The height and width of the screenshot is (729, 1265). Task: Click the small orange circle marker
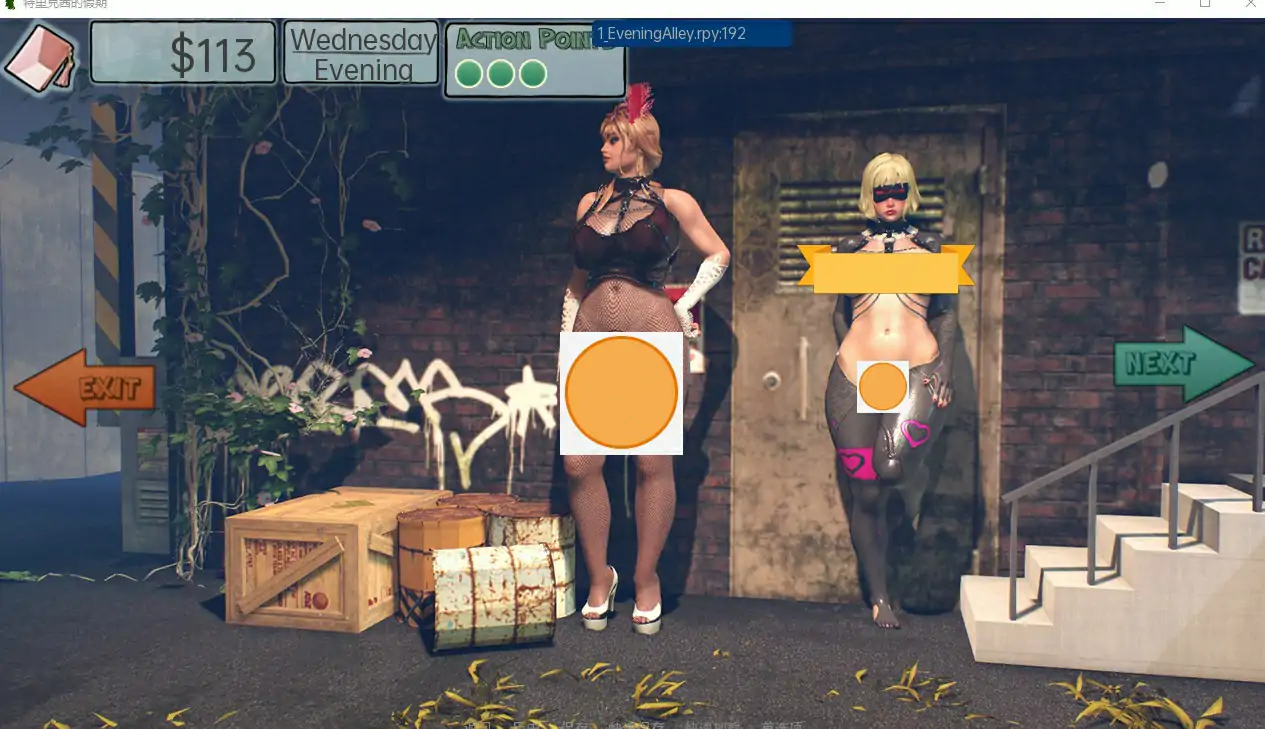882,386
